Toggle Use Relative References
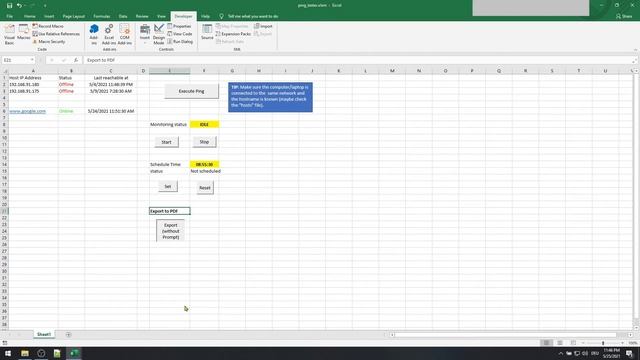Viewport: 640px width, 360px height. pos(56,34)
